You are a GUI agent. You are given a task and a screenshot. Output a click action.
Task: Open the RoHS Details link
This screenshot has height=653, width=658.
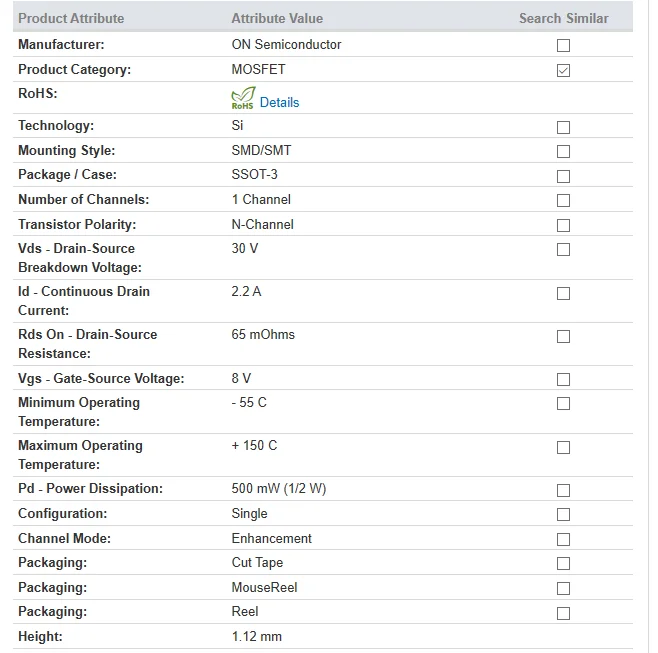click(x=279, y=102)
